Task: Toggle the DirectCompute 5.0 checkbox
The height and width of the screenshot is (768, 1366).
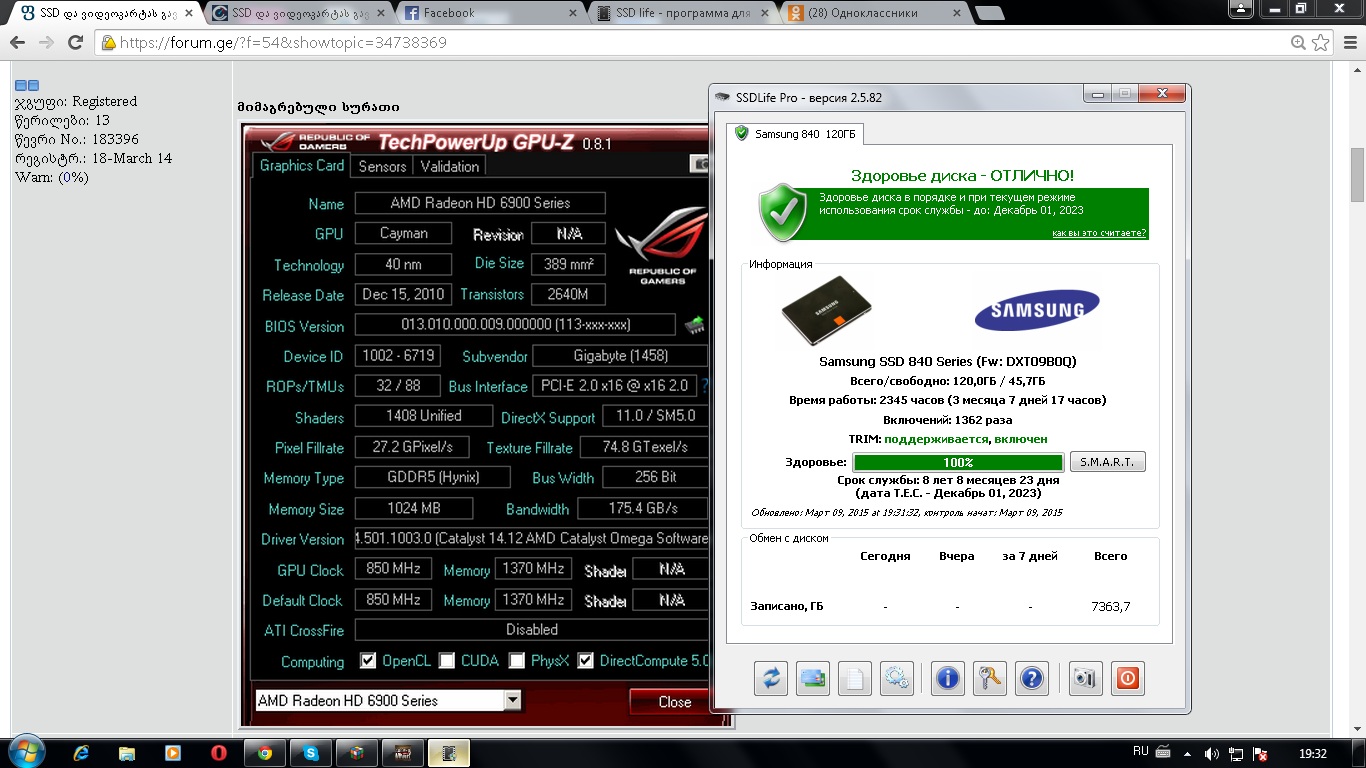Action: [585, 661]
